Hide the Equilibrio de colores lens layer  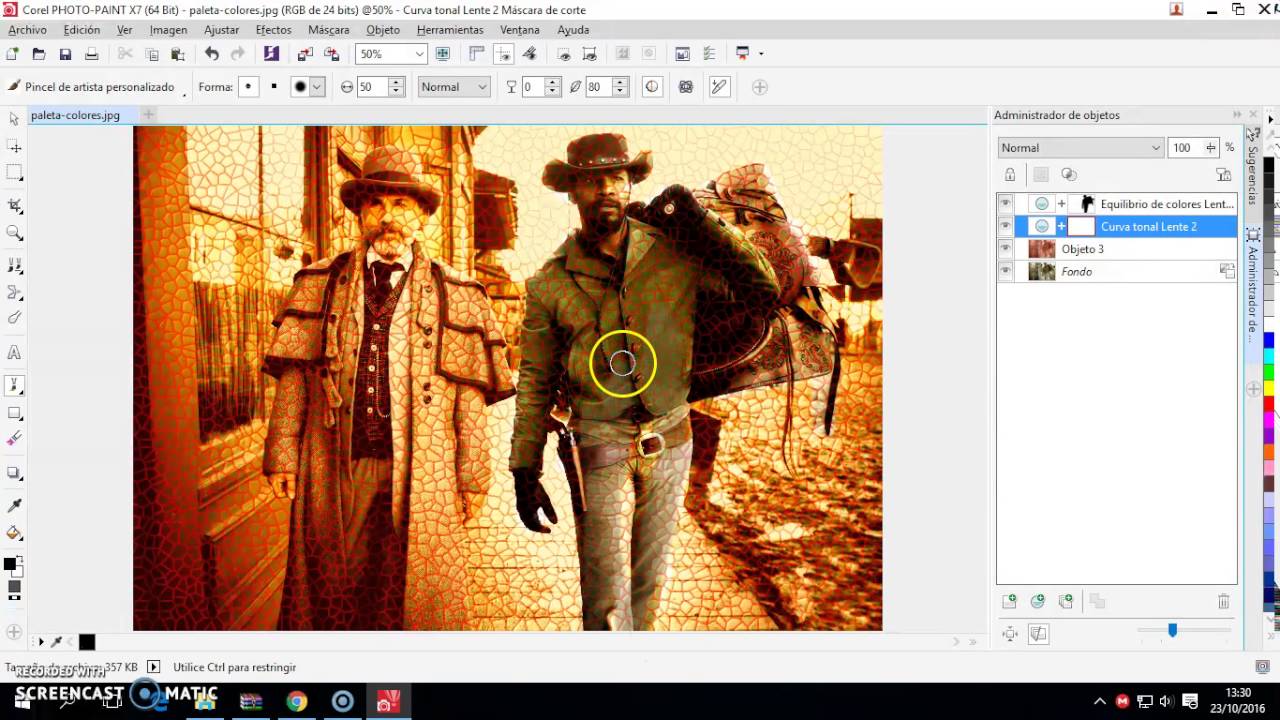(1005, 204)
